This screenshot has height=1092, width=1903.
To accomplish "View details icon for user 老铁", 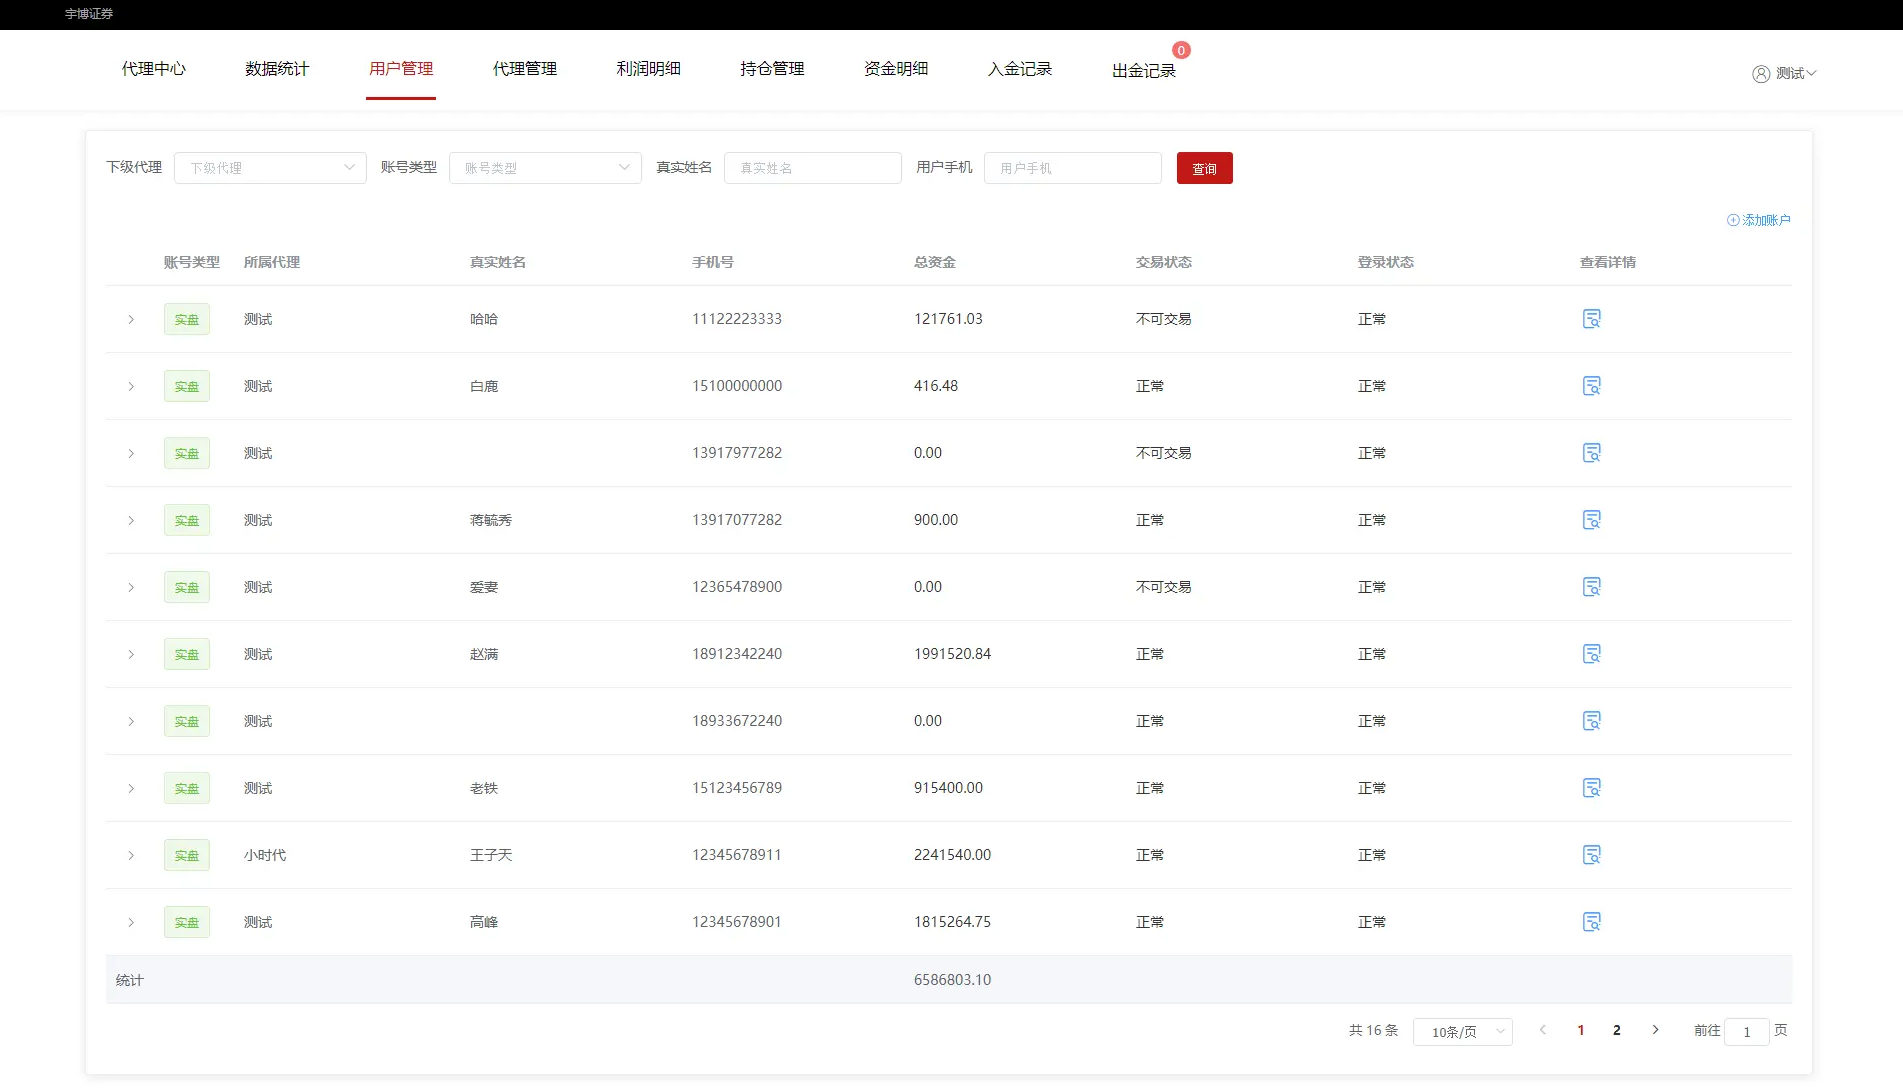I will pyautogui.click(x=1591, y=788).
